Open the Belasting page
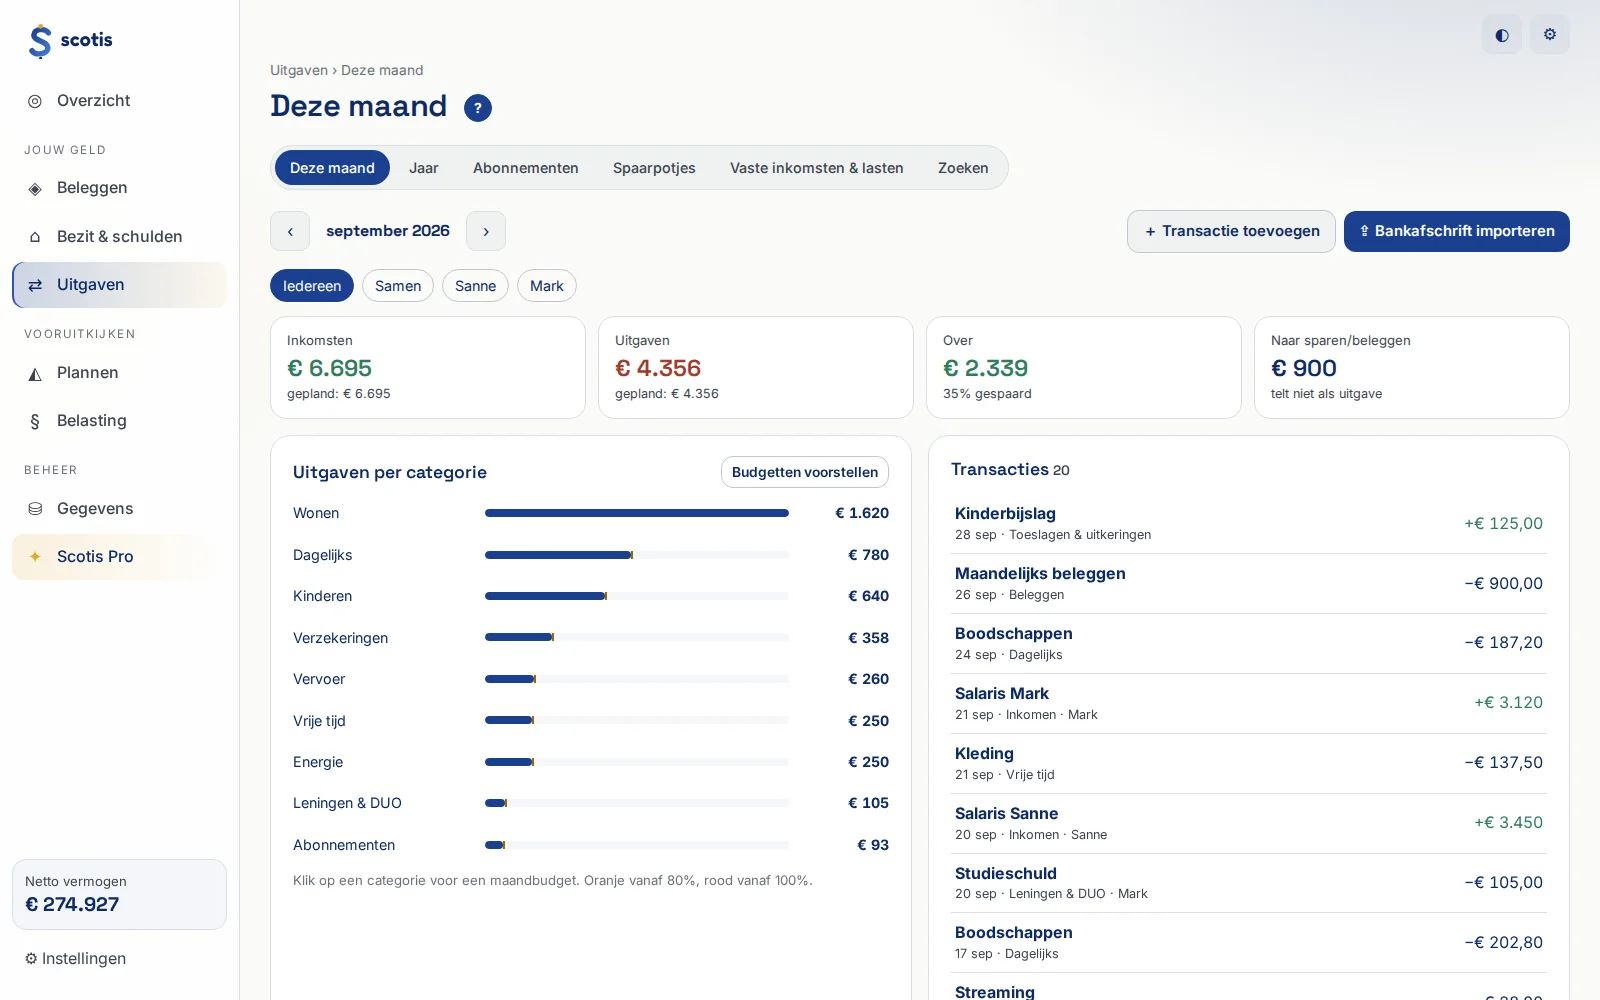The width and height of the screenshot is (1600, 1000). (x=119, y=421)
